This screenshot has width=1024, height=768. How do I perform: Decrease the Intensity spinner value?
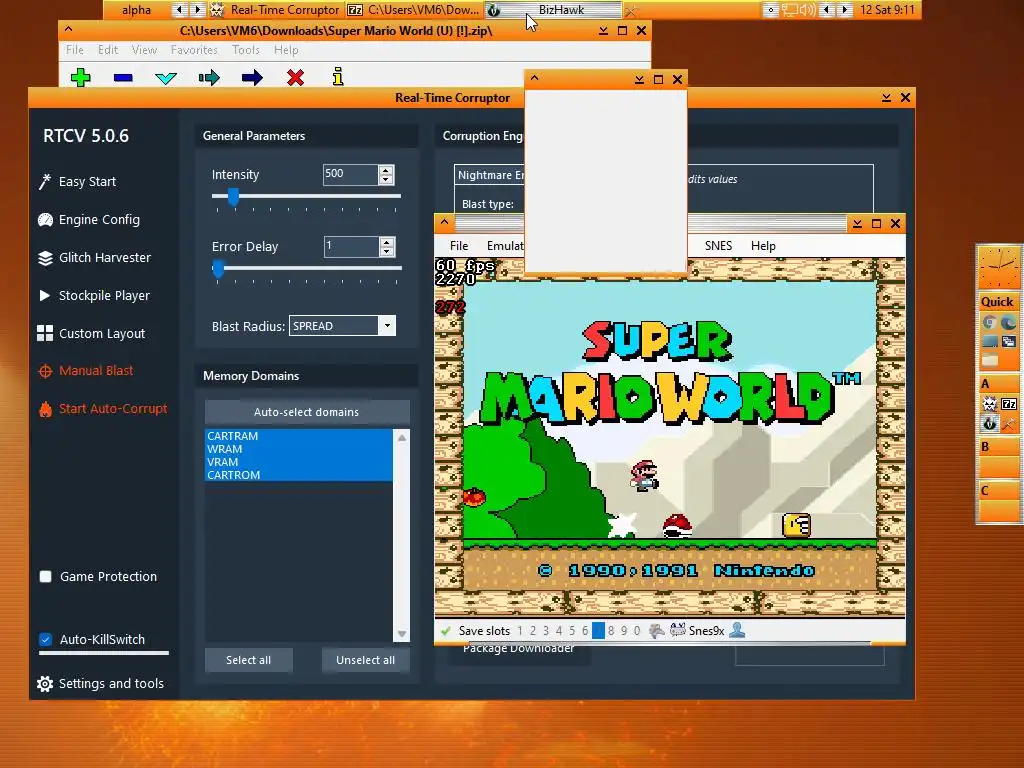pyautogui.click(x=386, y=179)
